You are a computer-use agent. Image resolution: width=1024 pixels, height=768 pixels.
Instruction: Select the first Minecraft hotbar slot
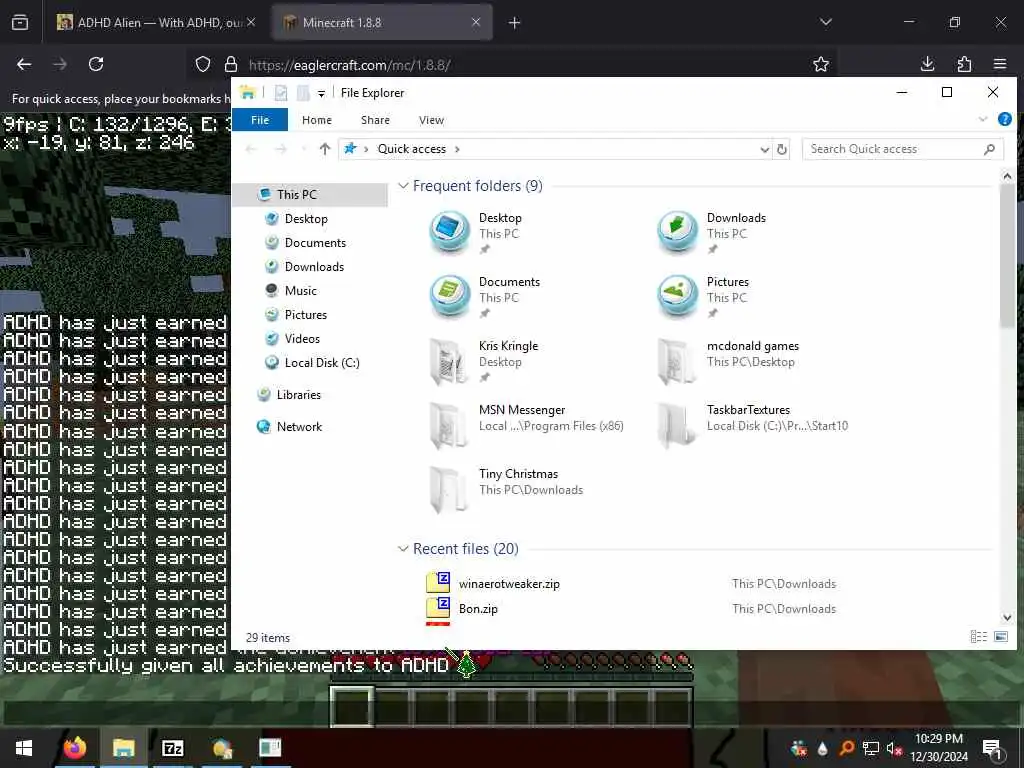pyautogui.click(x=353, y=706)
